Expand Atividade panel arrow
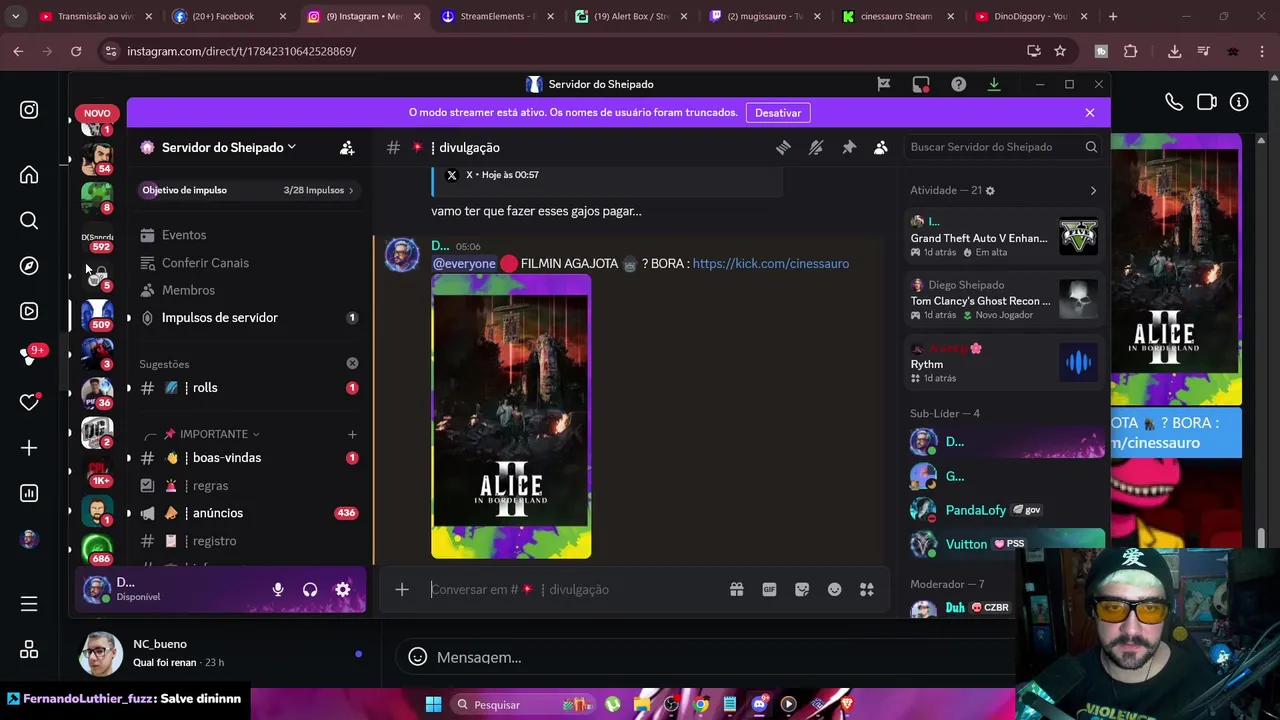 [1093, 191]
